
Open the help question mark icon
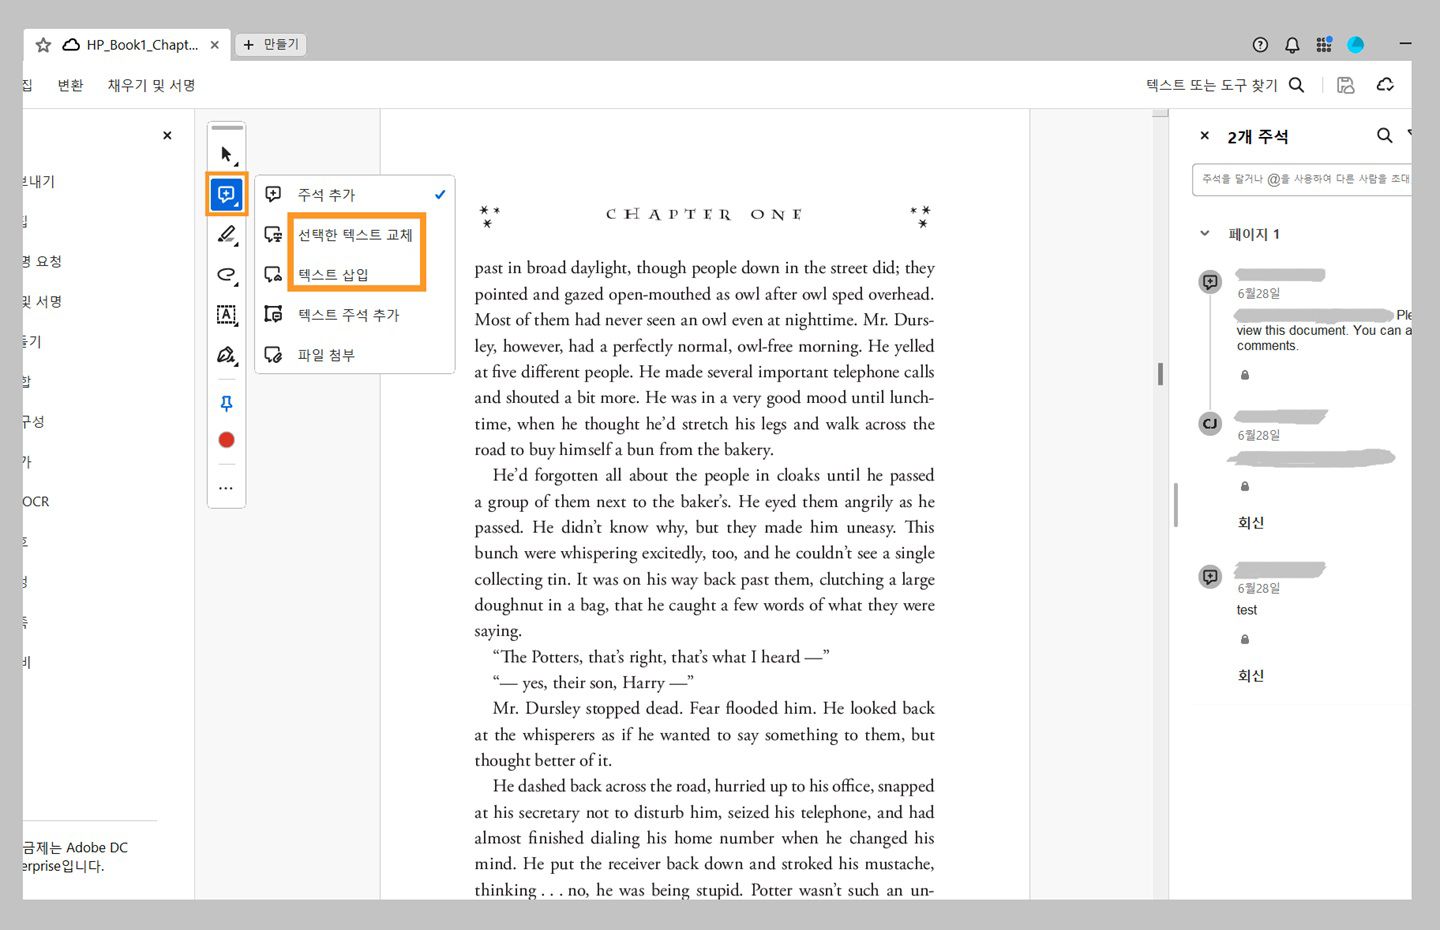pos(1260,45)
